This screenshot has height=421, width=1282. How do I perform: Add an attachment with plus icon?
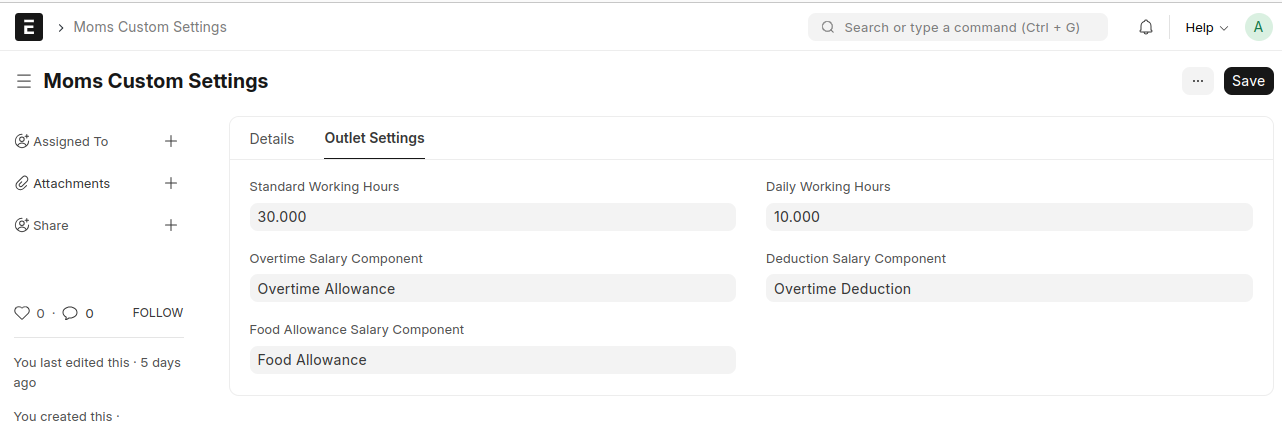click(171, 183)
